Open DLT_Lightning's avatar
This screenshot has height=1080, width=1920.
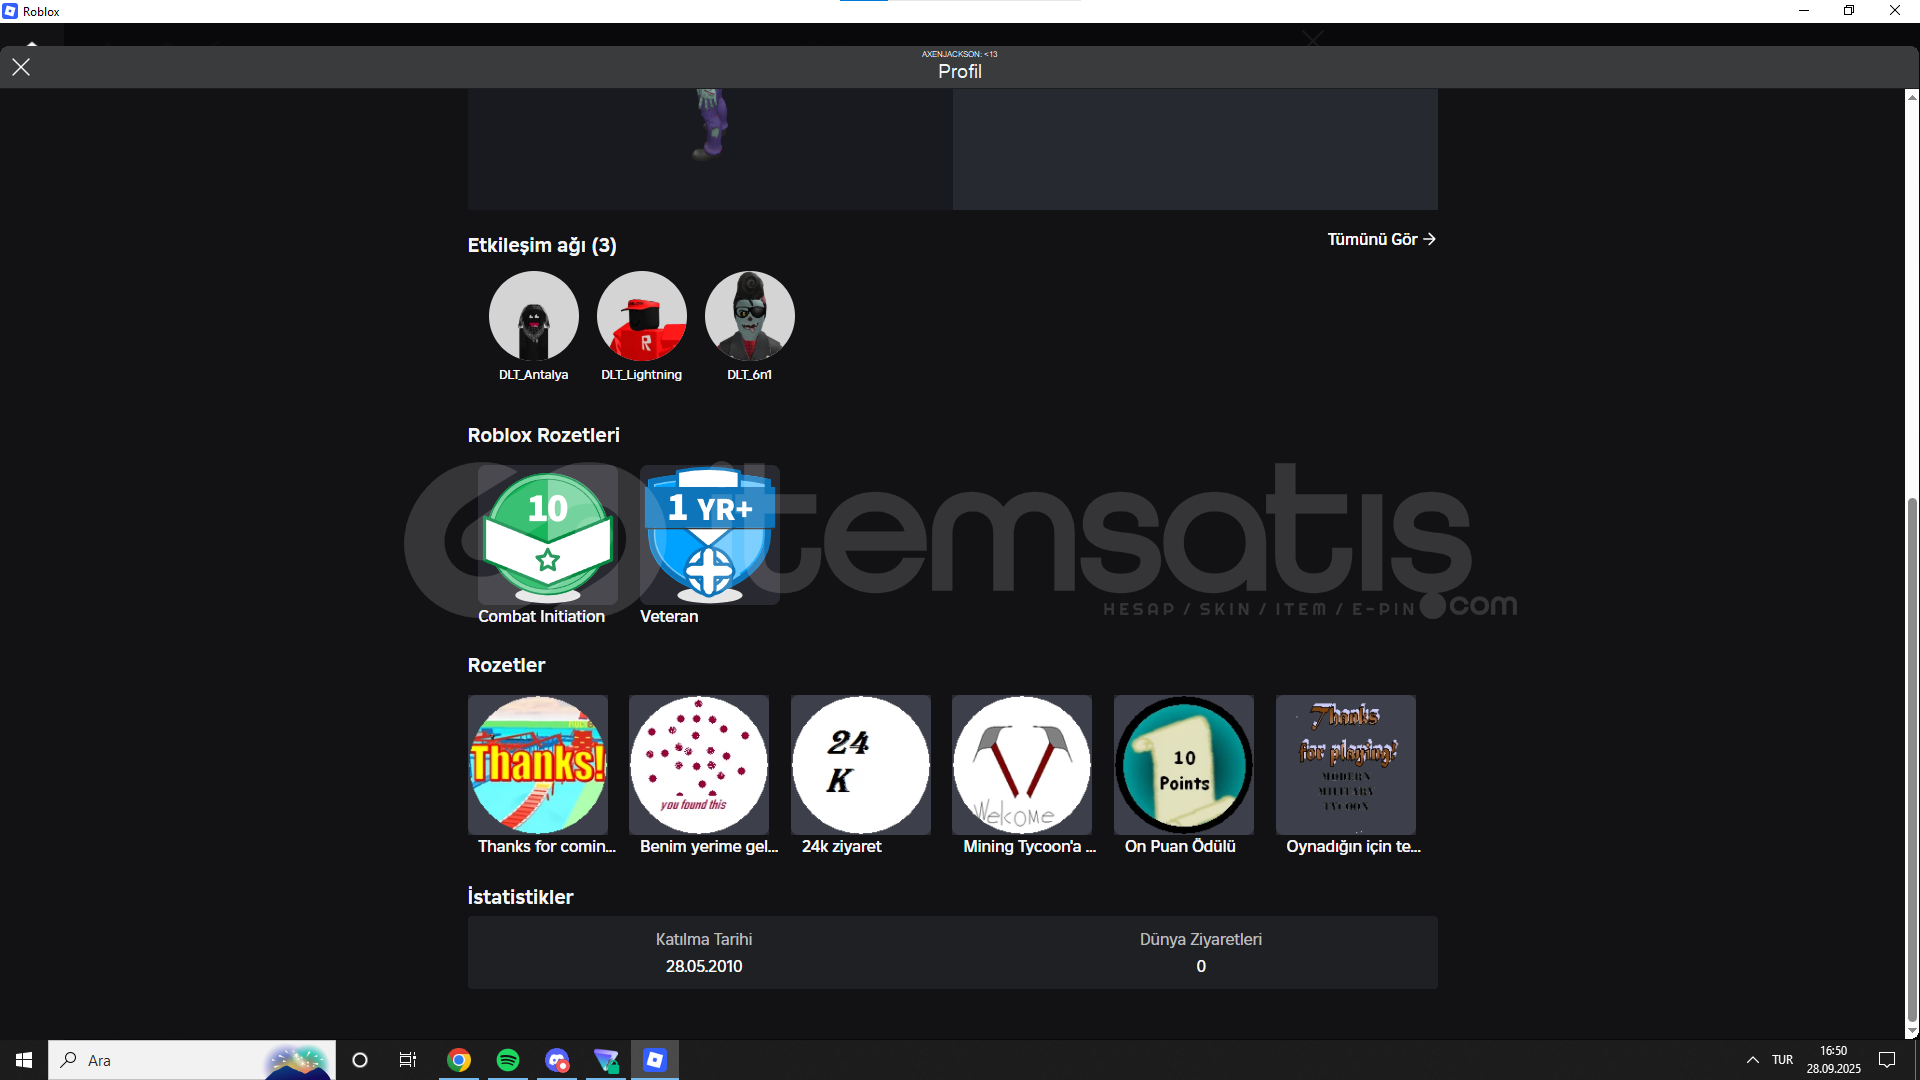642,316
